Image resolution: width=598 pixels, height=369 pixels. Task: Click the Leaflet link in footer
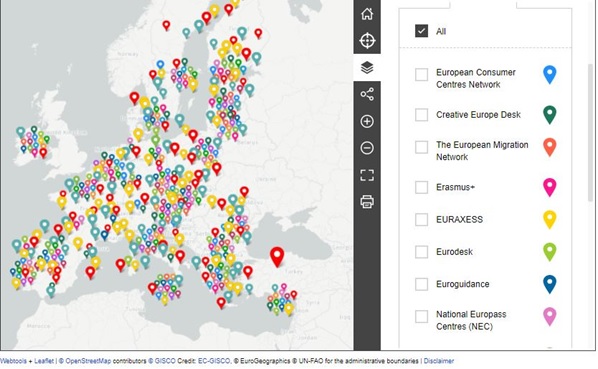[44, 361]
